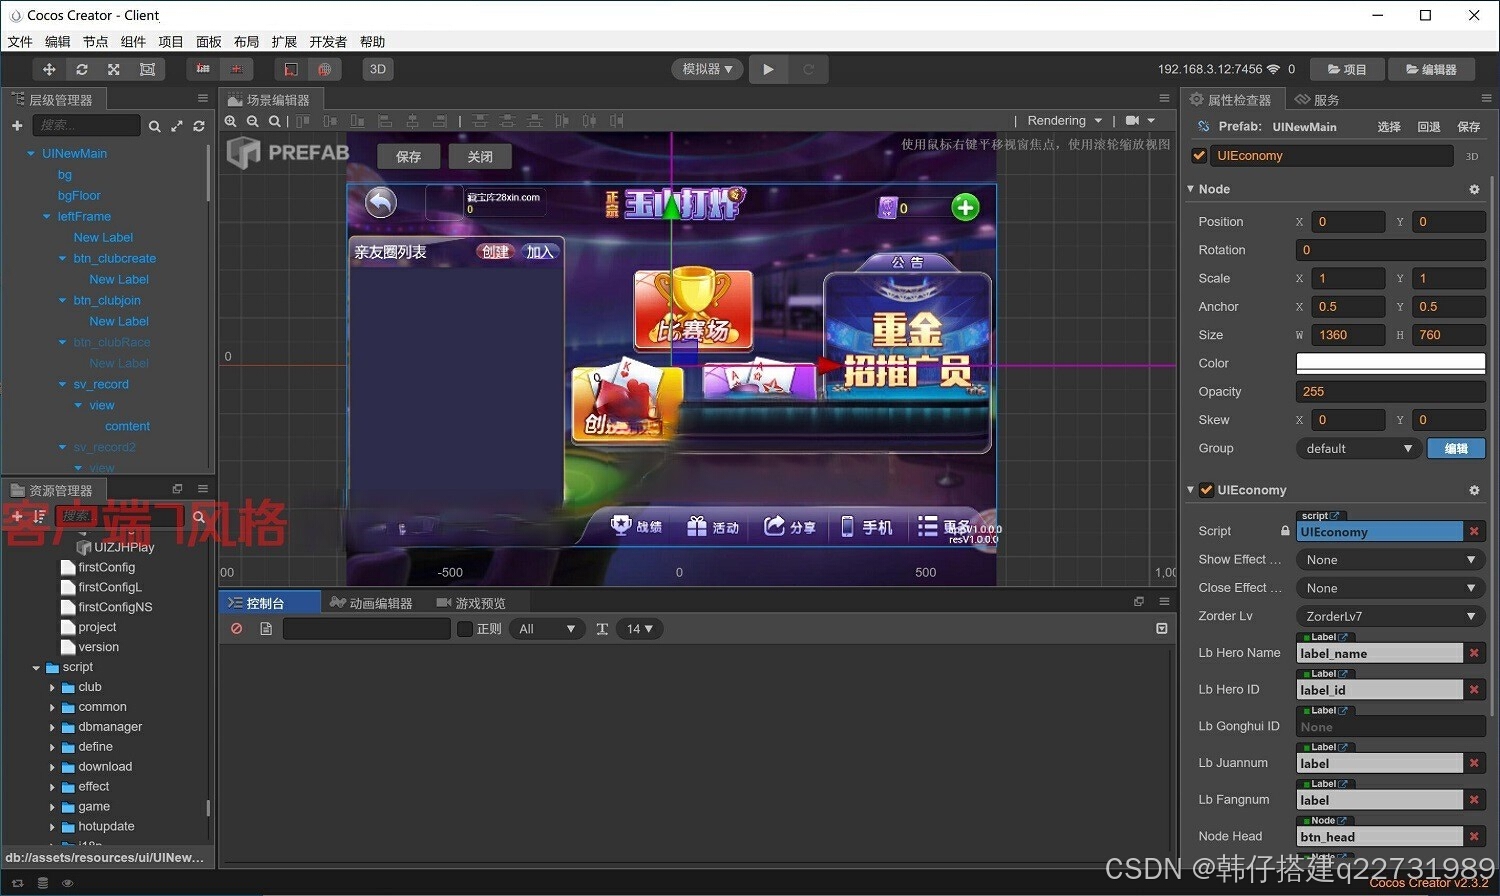1500x896 pixels.
Task: Switch to the 动画编辑器 tab
Action: click(x=372, y=603)
